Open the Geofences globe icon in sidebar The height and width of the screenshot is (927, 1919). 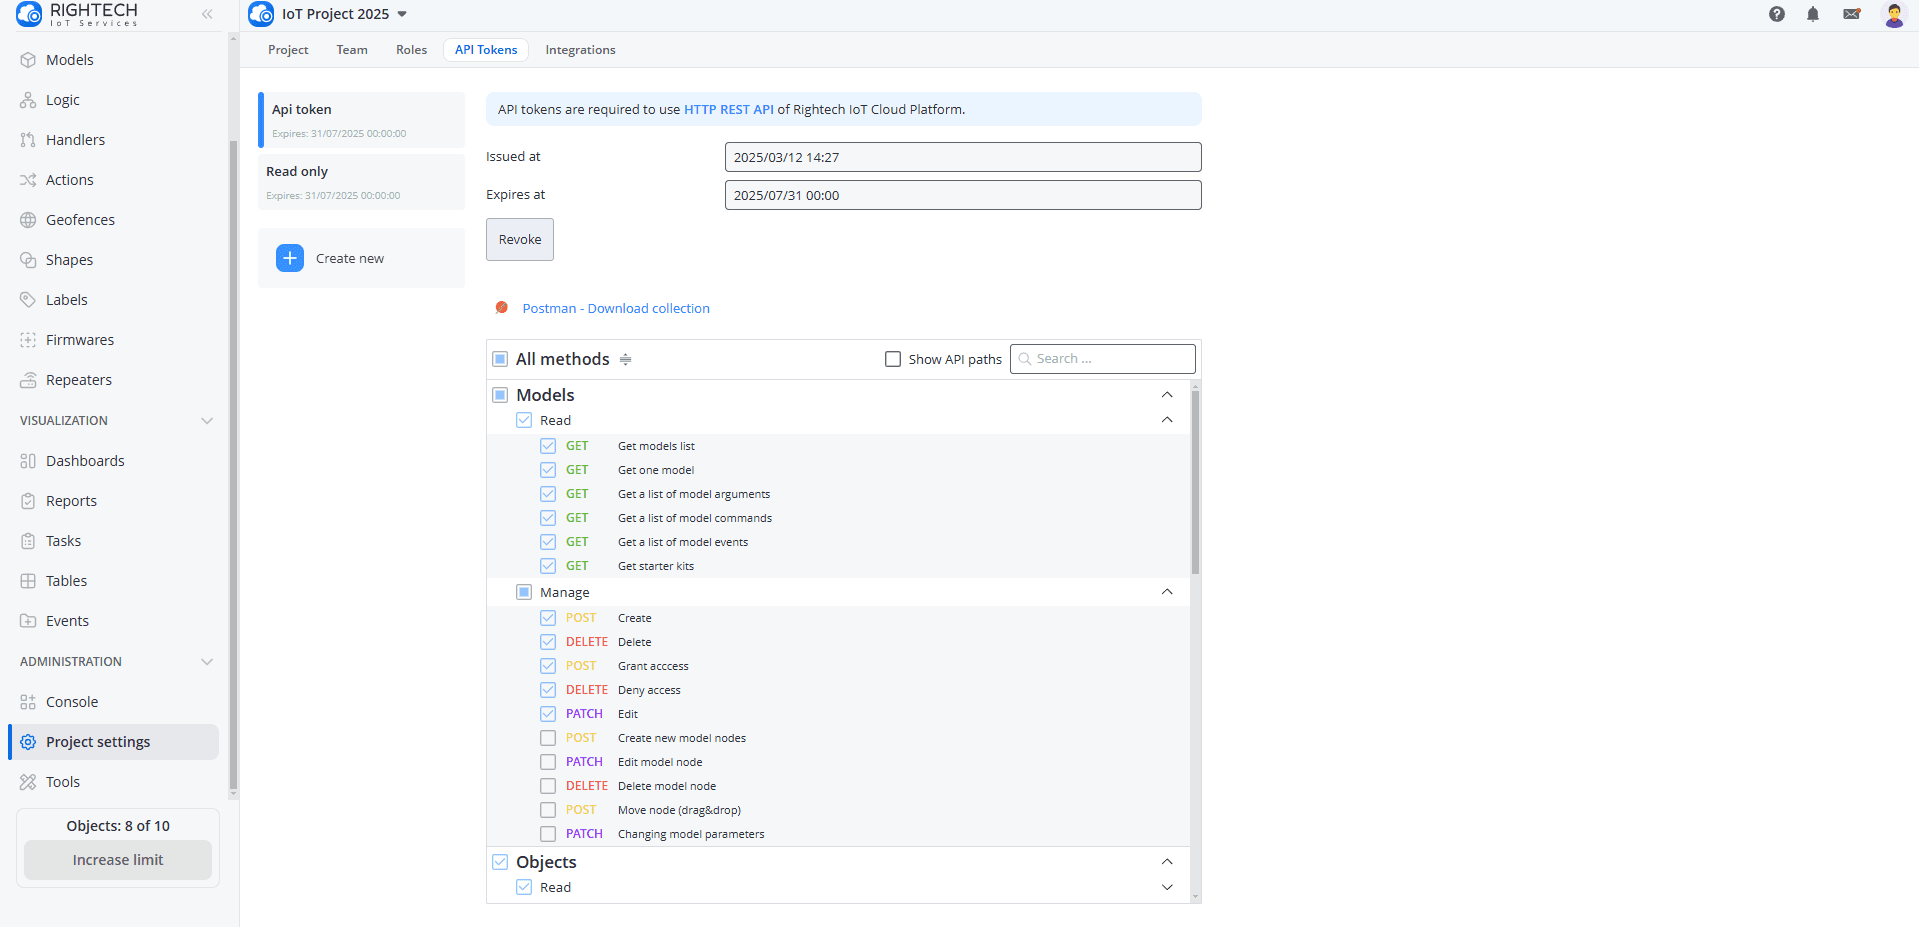coord(28,220)
